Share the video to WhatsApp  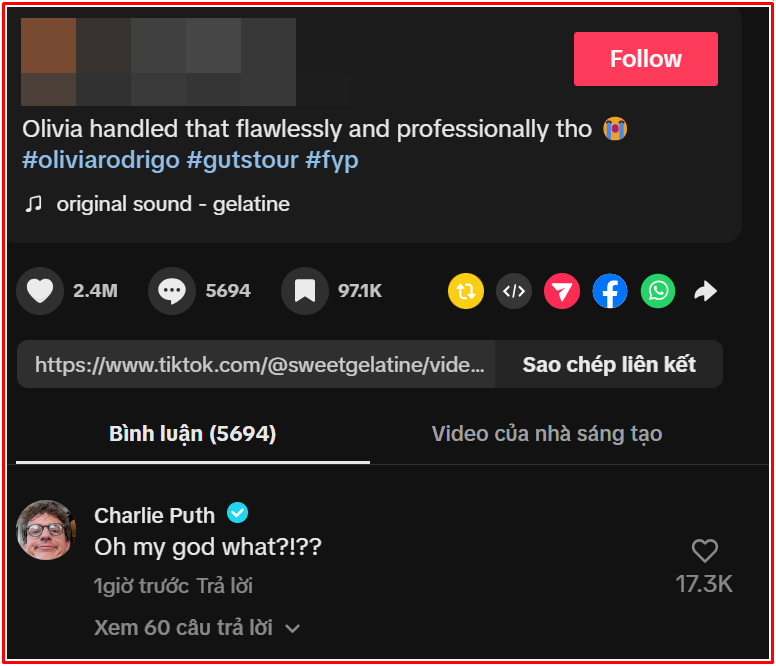(x=658, y=291)
